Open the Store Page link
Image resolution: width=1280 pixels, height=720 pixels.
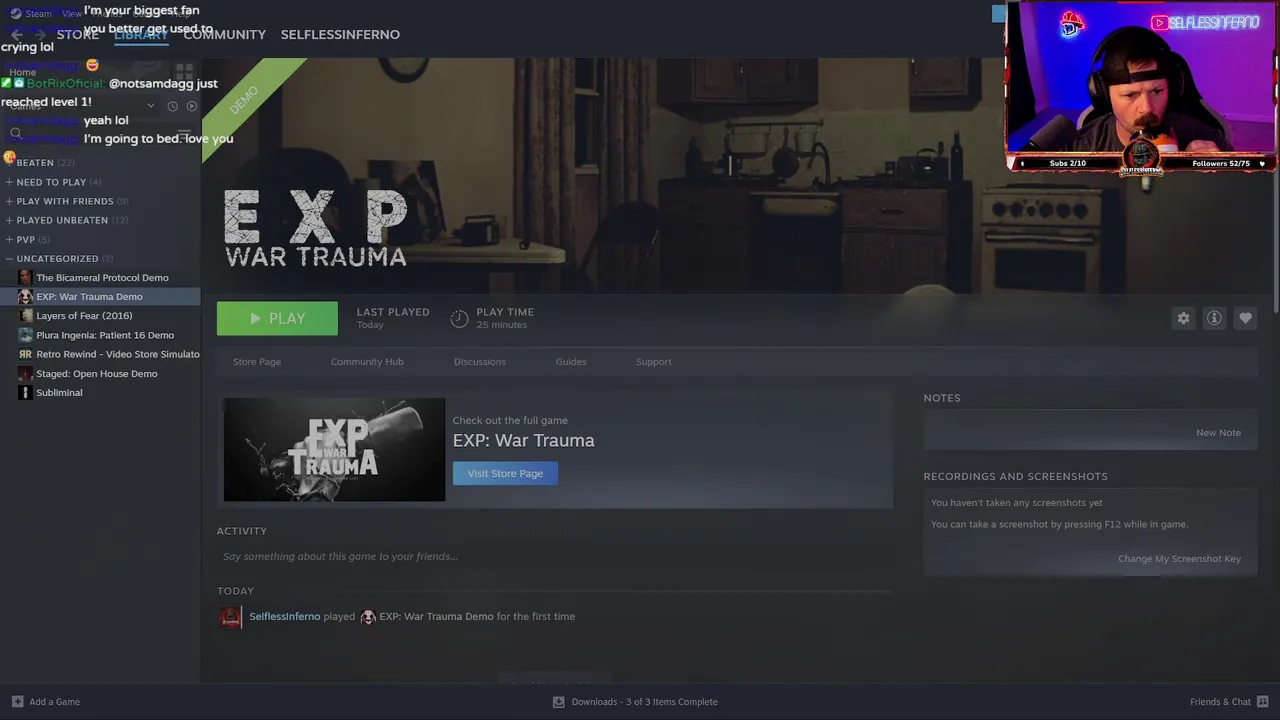pos(257,362)
